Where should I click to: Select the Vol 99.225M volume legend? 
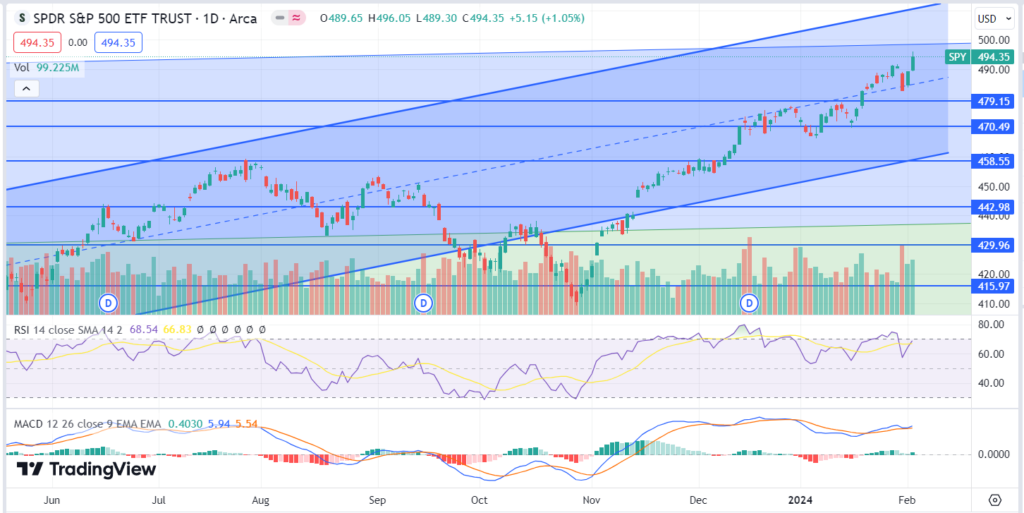point(48,67)
